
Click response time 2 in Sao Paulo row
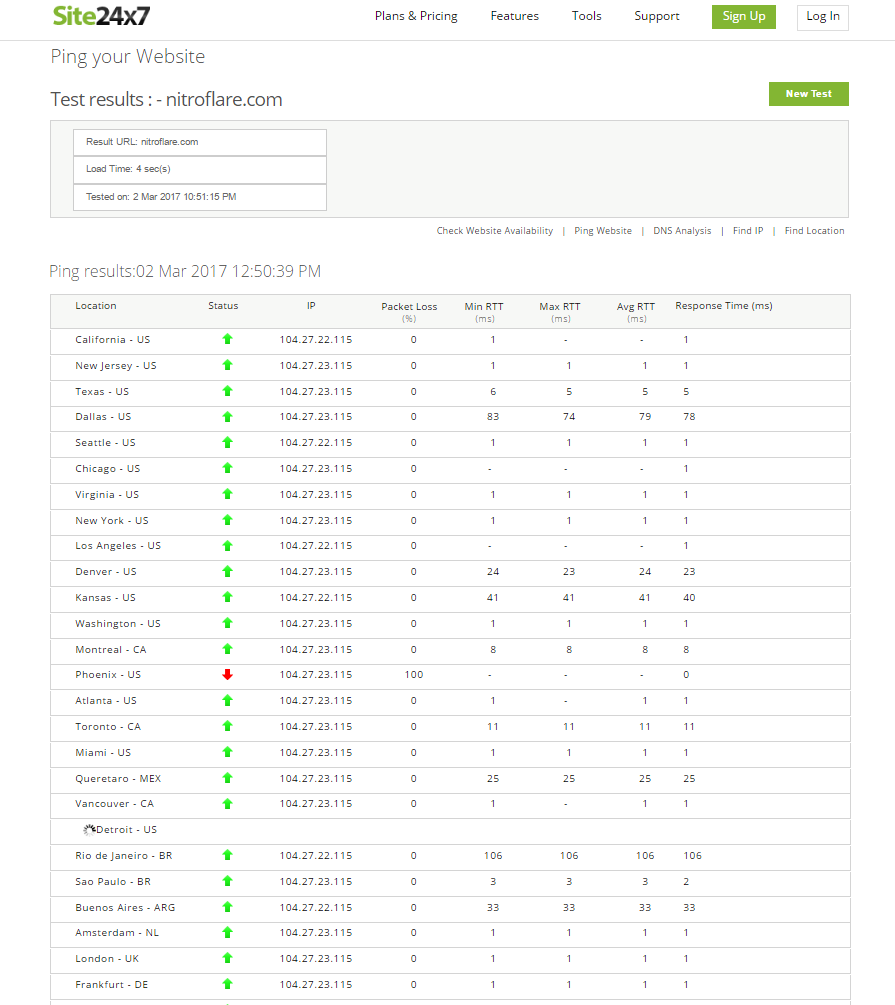point(686,882)
